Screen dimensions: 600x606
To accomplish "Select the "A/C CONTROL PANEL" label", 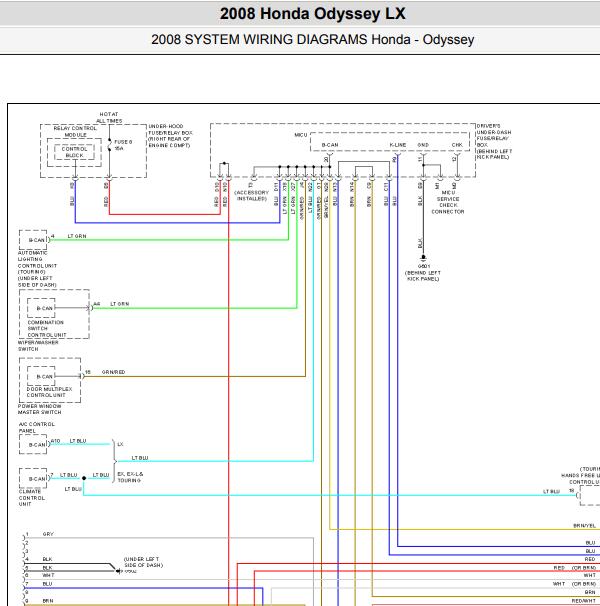I will 37,427.
